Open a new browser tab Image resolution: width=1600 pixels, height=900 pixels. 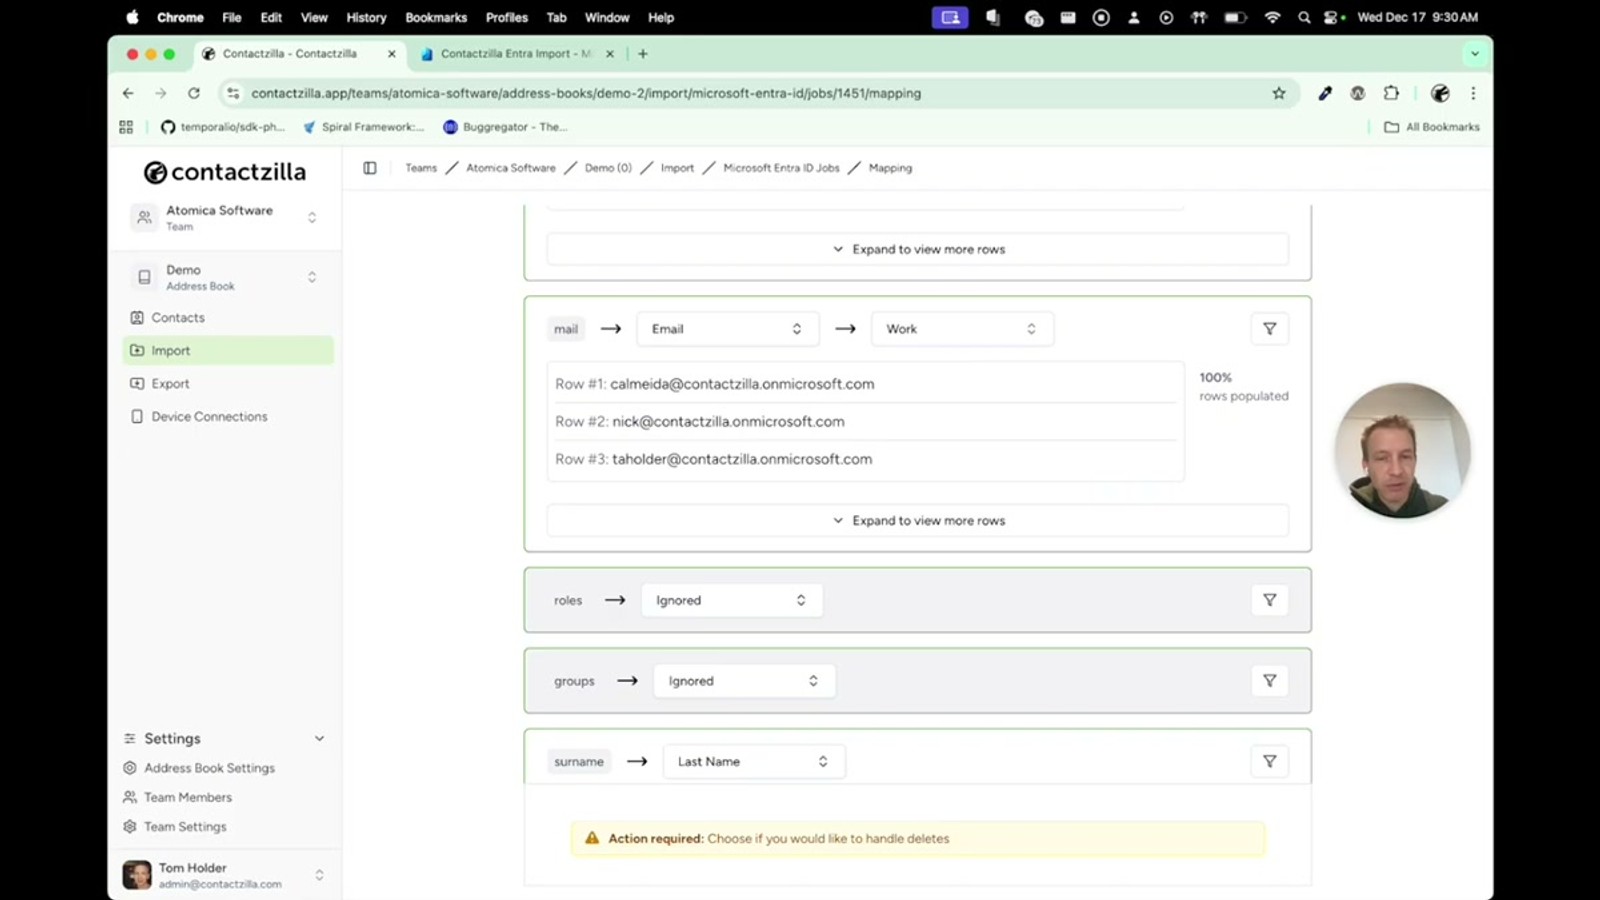(643, 54)
